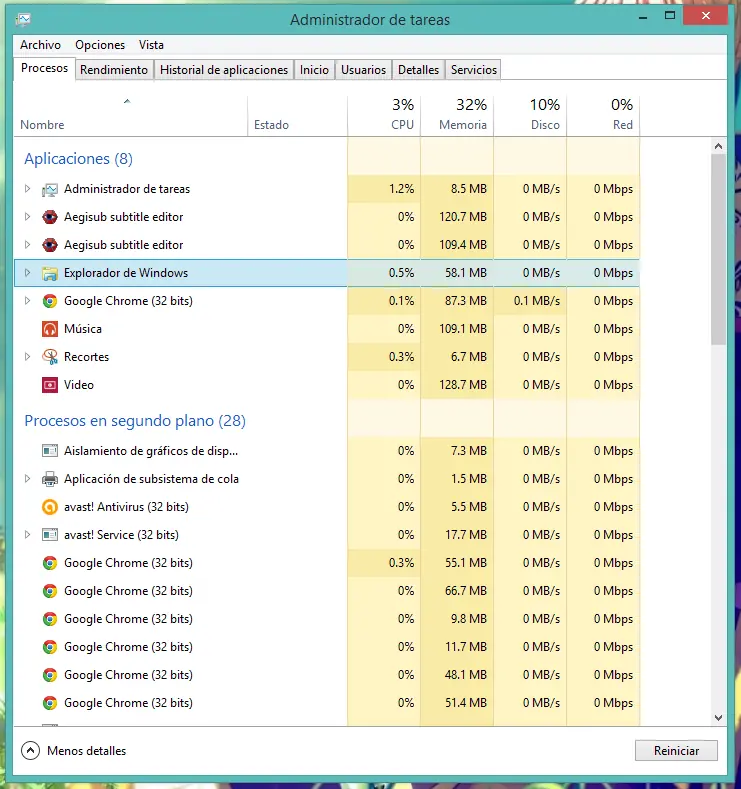Expand the second Aegisub subtitle editor entry
The height and width of the screenshot is (789, 741).
[28, 245]
